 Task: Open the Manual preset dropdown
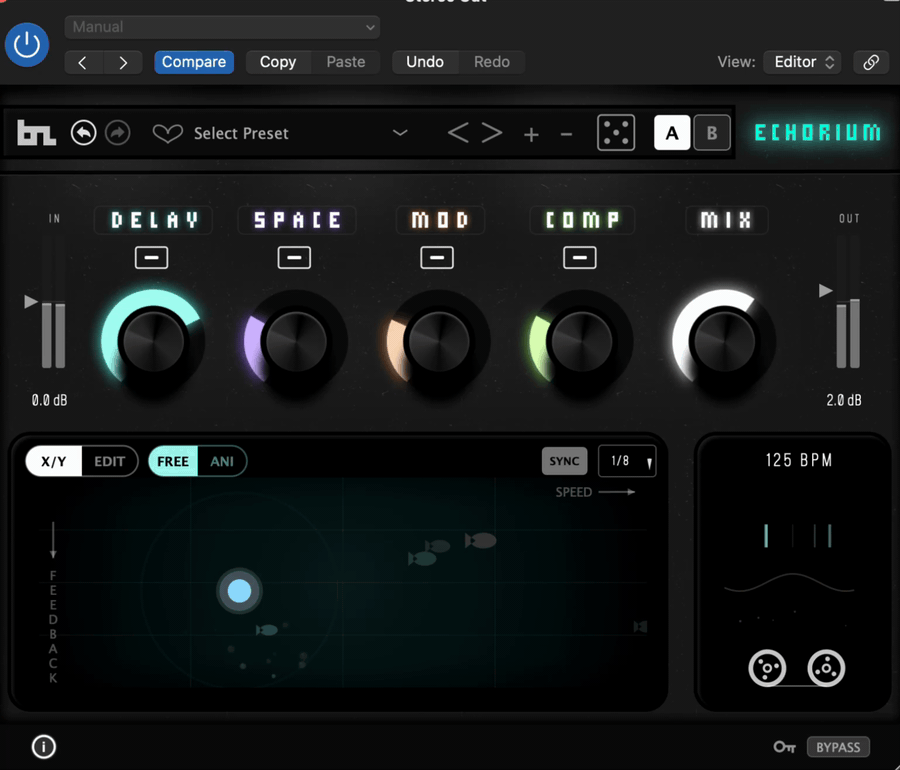[222, 27]
